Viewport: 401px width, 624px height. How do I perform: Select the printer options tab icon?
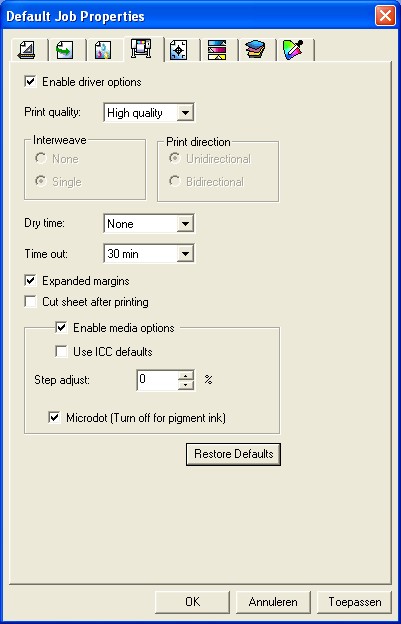click(141, 49)
